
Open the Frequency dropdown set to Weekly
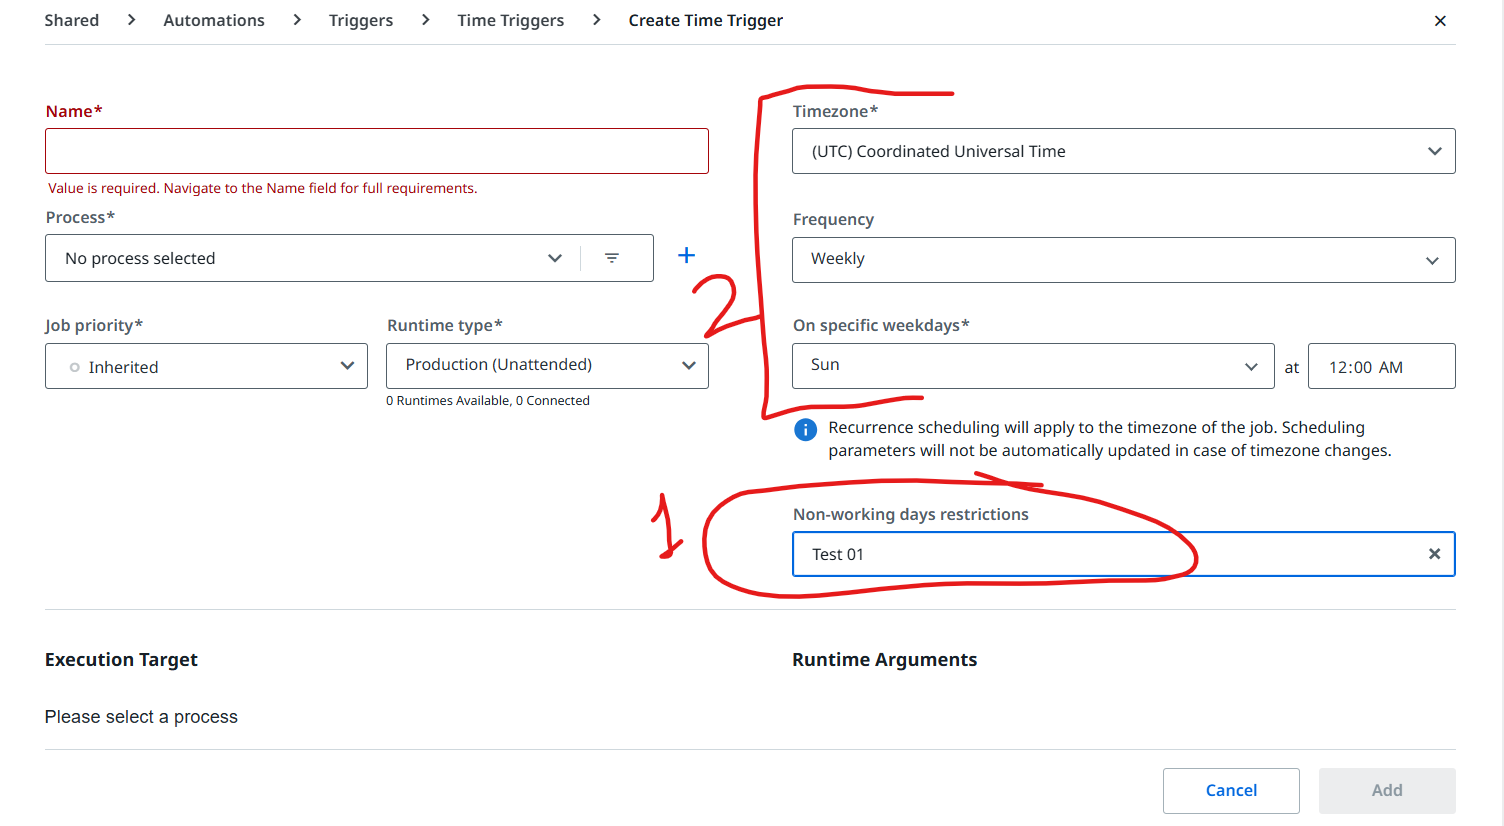pyautogui.click(x=1123, y=260)
